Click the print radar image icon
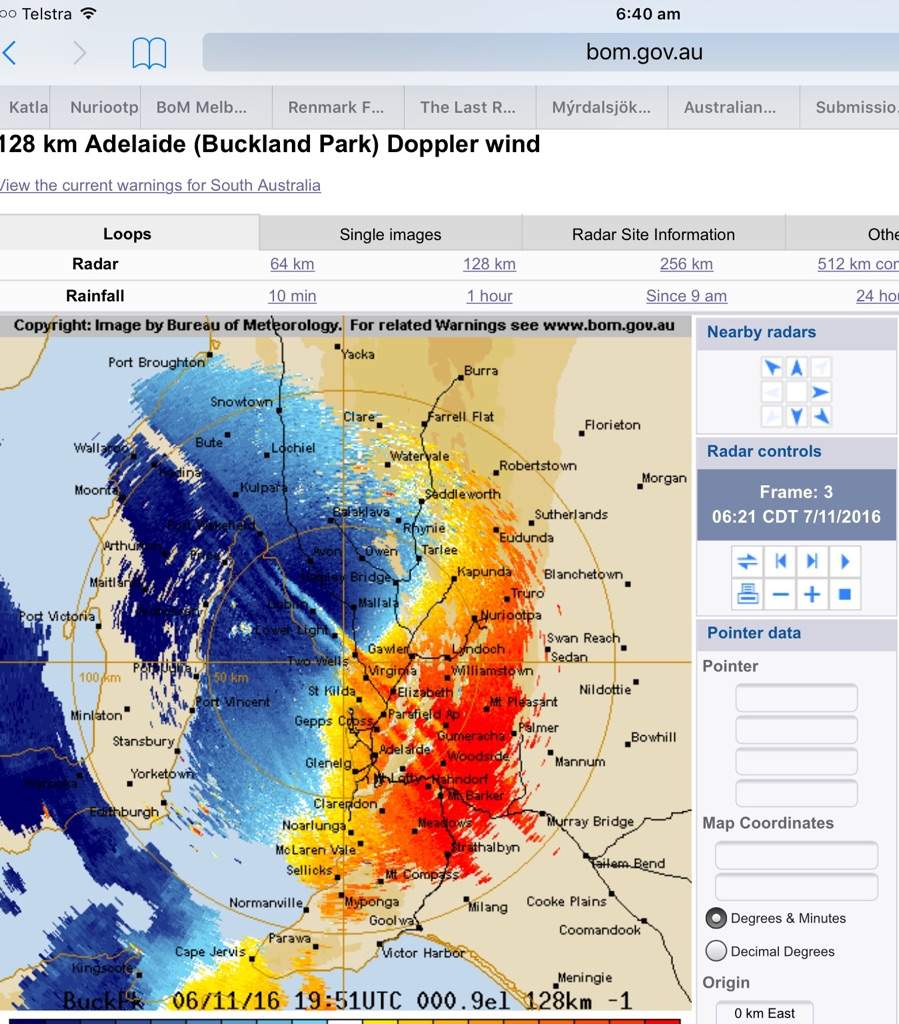 coord(748,594)
